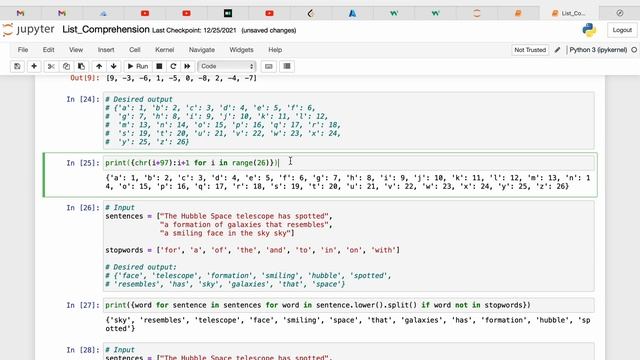Image resolution: width=640 pixels, height=360 pixels.
Task: Click into the Desired output cell In [24]
Action: pos(349,120)
